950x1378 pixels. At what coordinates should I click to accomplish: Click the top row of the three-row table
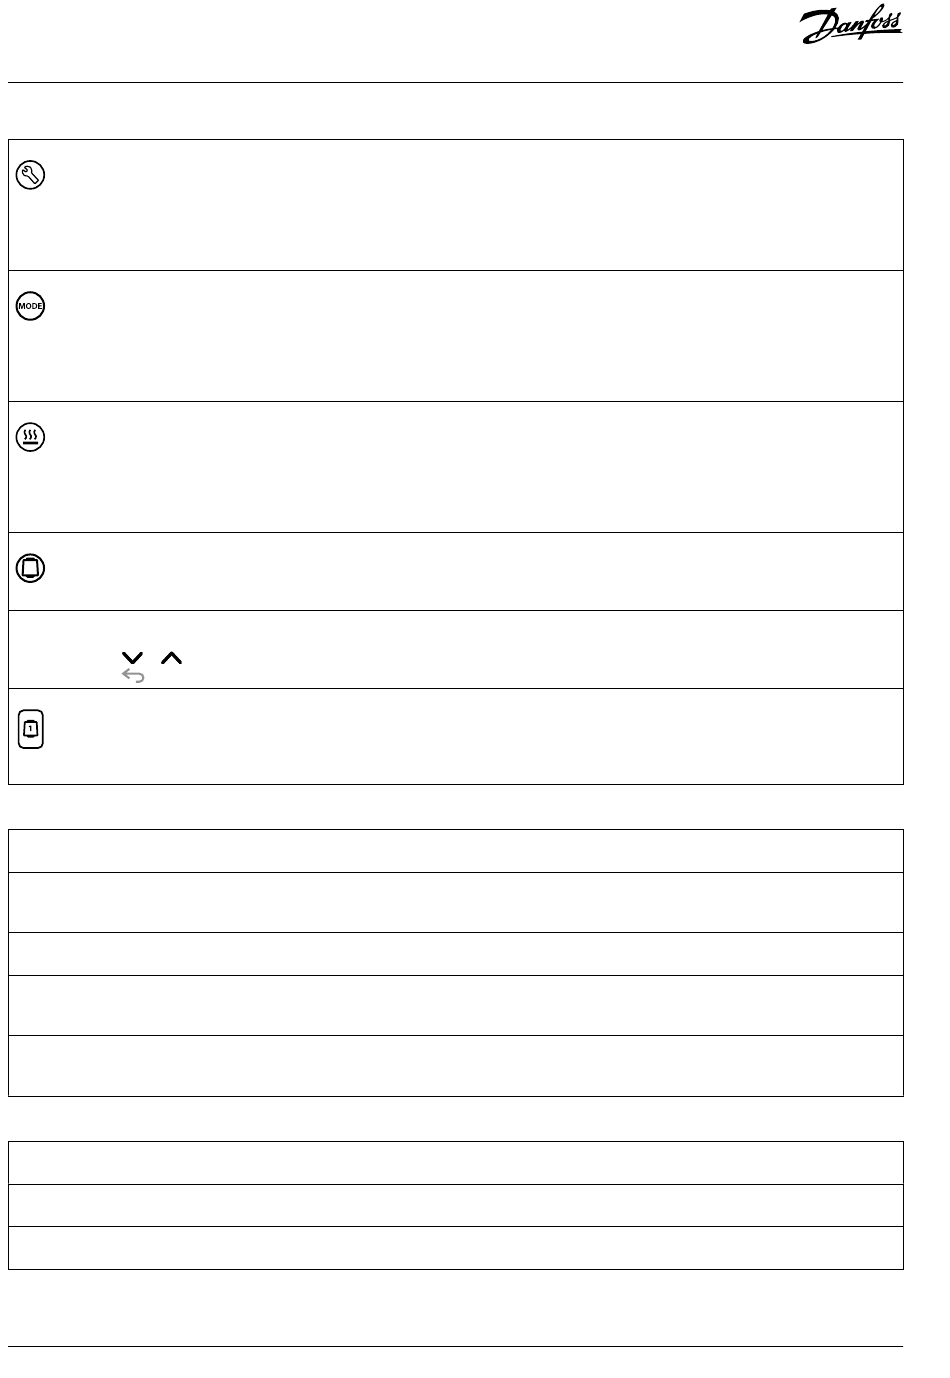click(x=456, y=1163)
